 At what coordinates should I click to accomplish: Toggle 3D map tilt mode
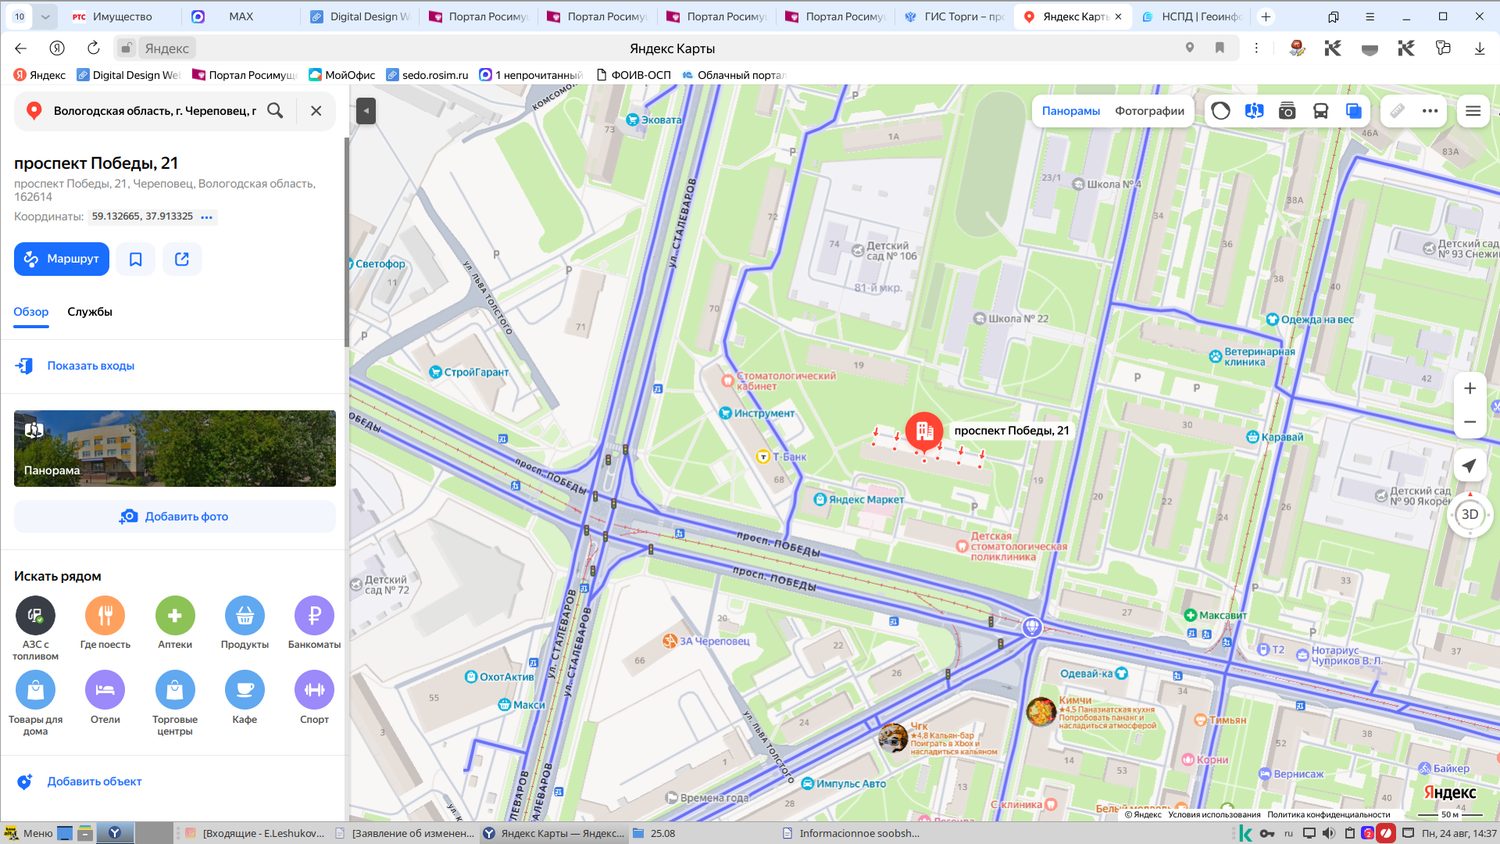[x=1470, y=514]
